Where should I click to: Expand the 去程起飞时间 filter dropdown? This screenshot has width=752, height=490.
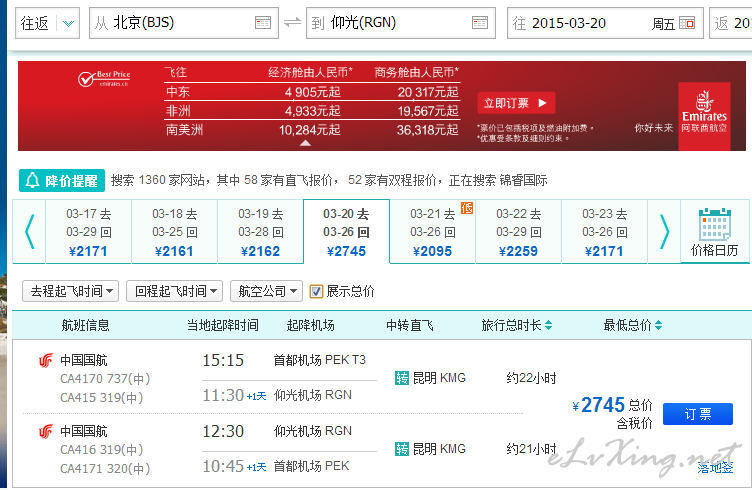point(70,291)
